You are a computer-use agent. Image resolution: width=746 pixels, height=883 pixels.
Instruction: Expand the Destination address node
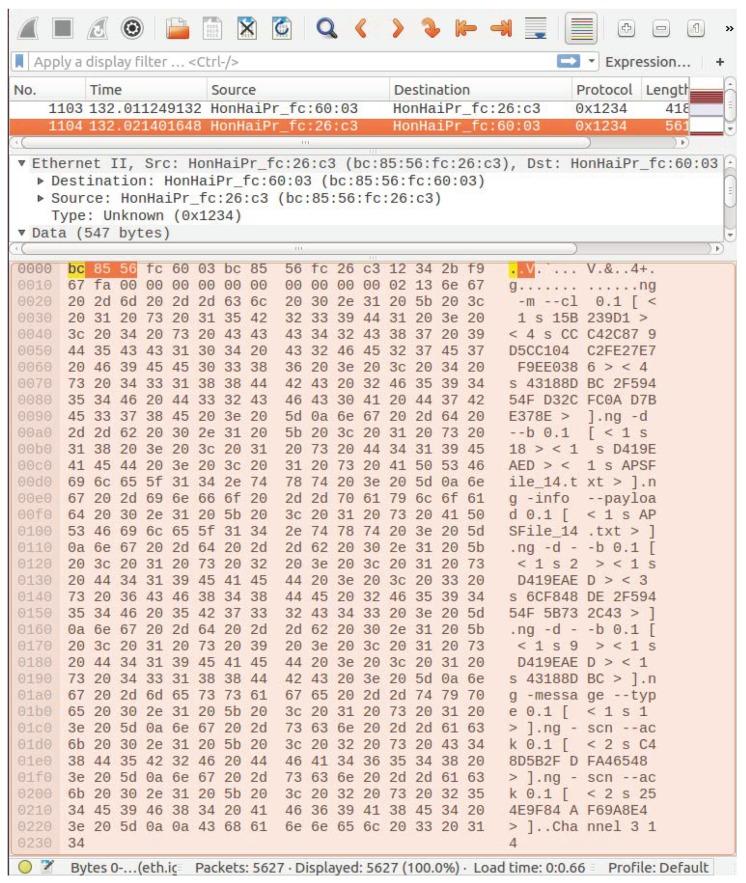coord(41,181)
